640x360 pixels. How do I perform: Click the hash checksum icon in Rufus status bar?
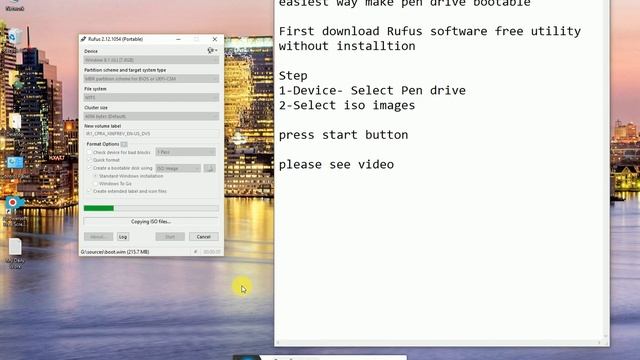pyautogui.click(x=196, y=252)
